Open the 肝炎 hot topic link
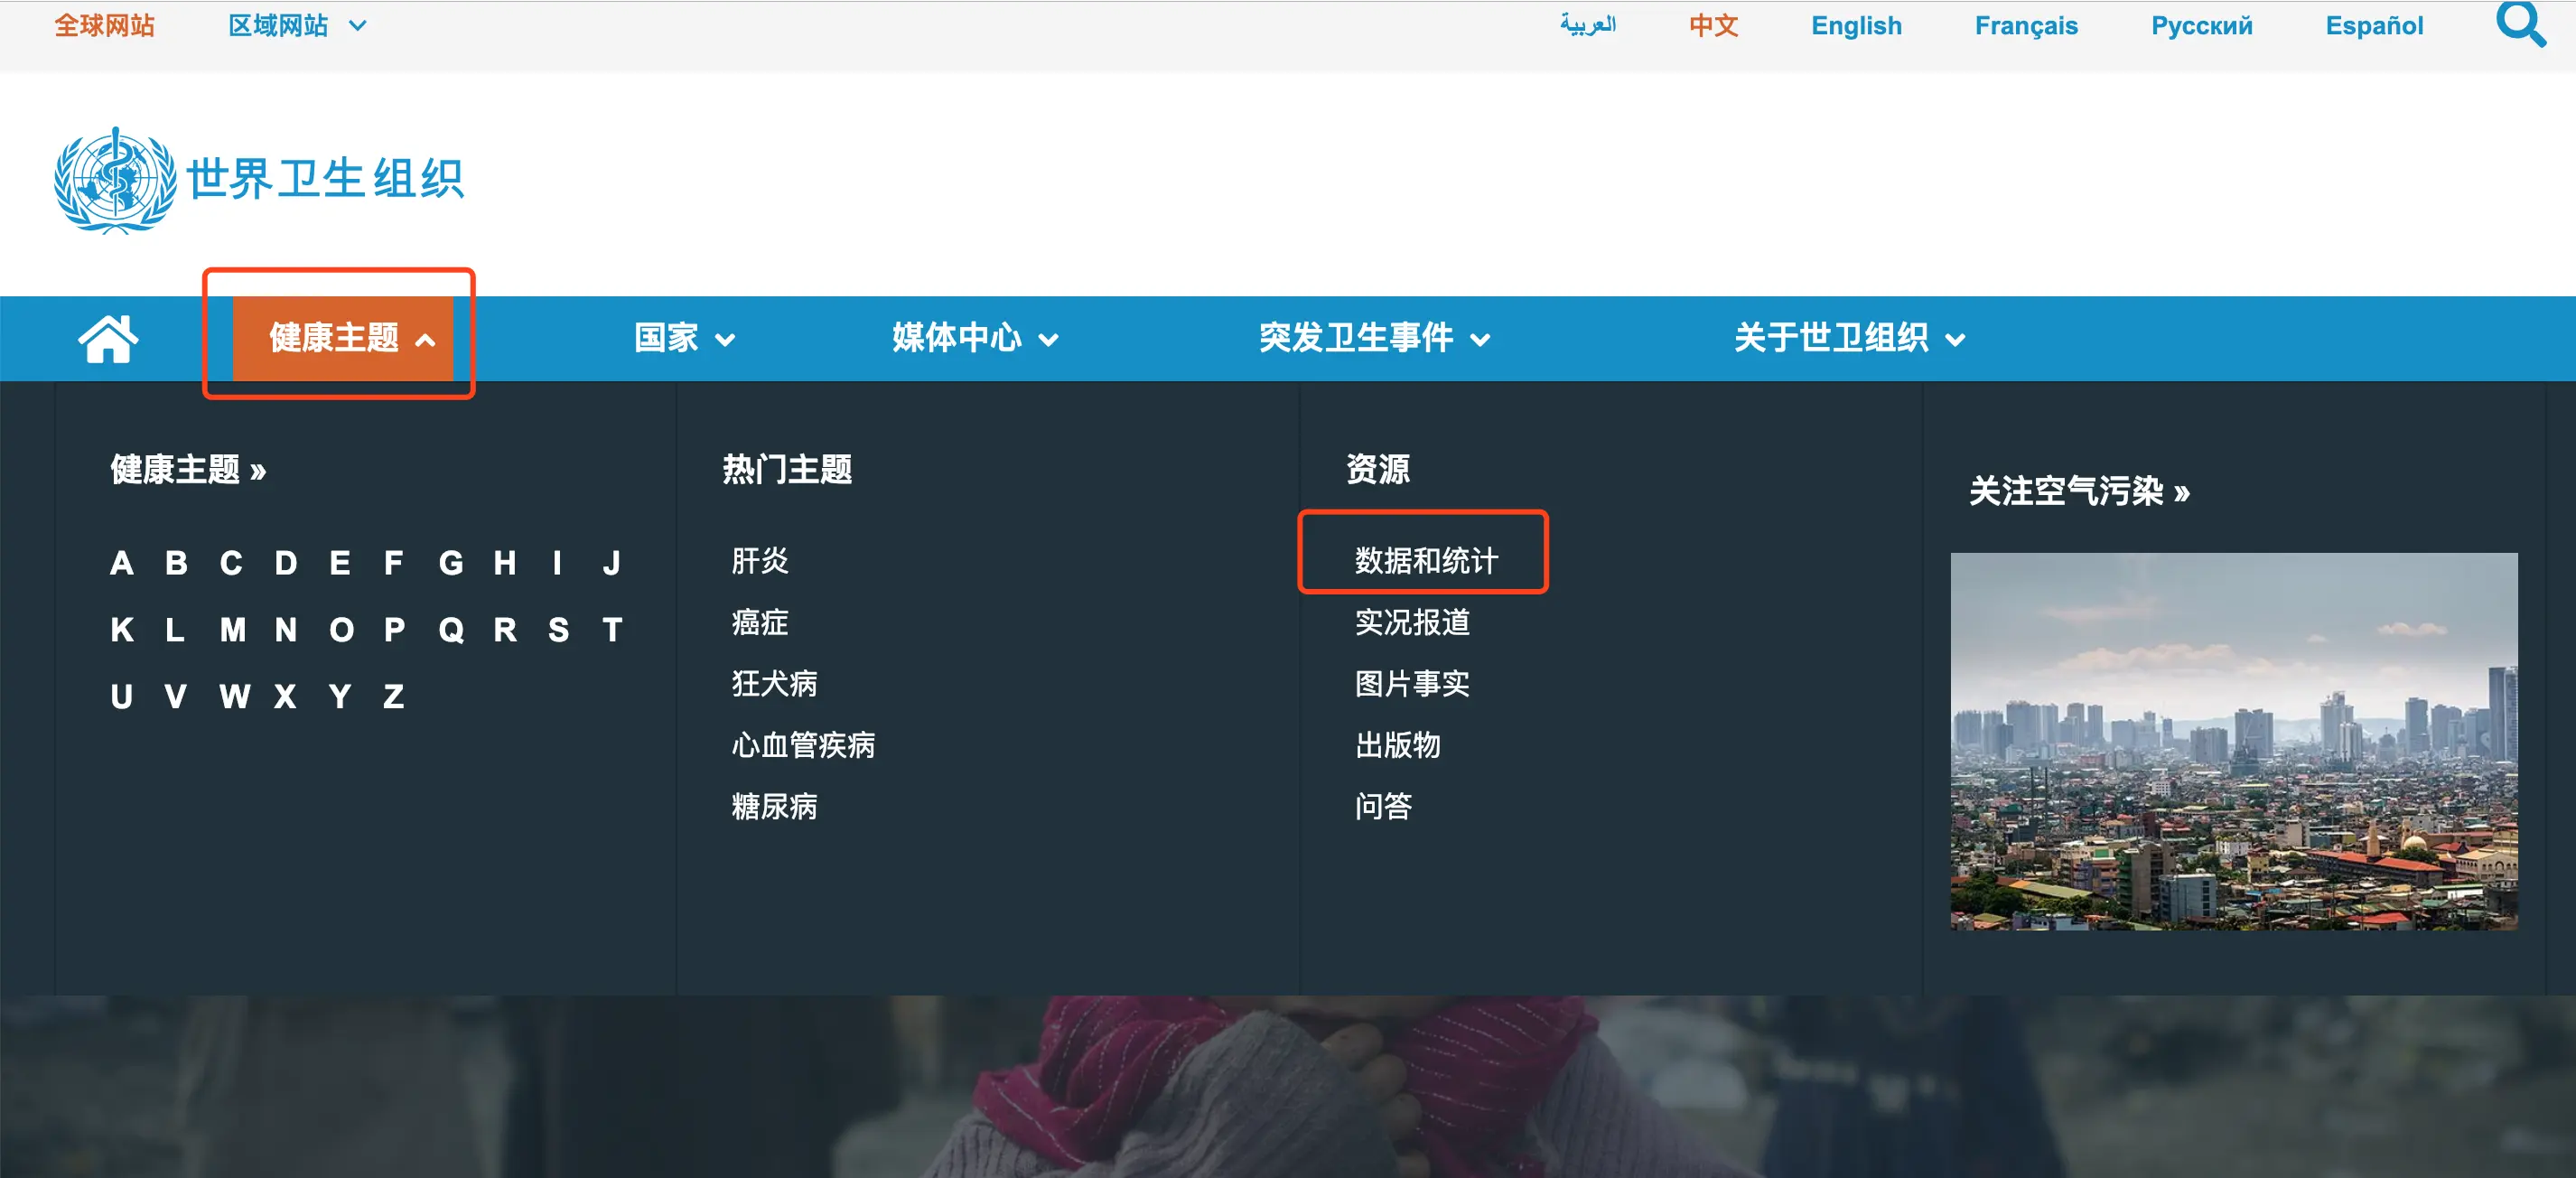Image resolution: width=2576 pixels, height=1178 pixels. click(759, 560)
